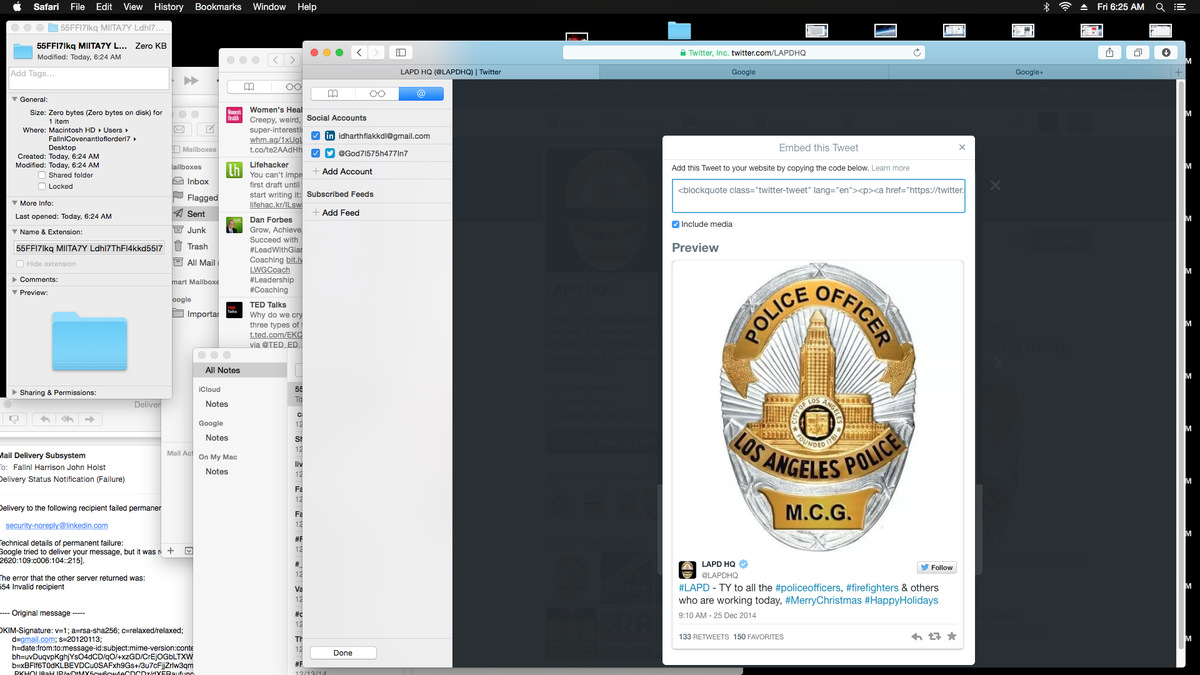Open security-noreply@linkedin.com link in mail message
Image resolution: width=1200 pixels, height=675 pixels.
[57, 525]
